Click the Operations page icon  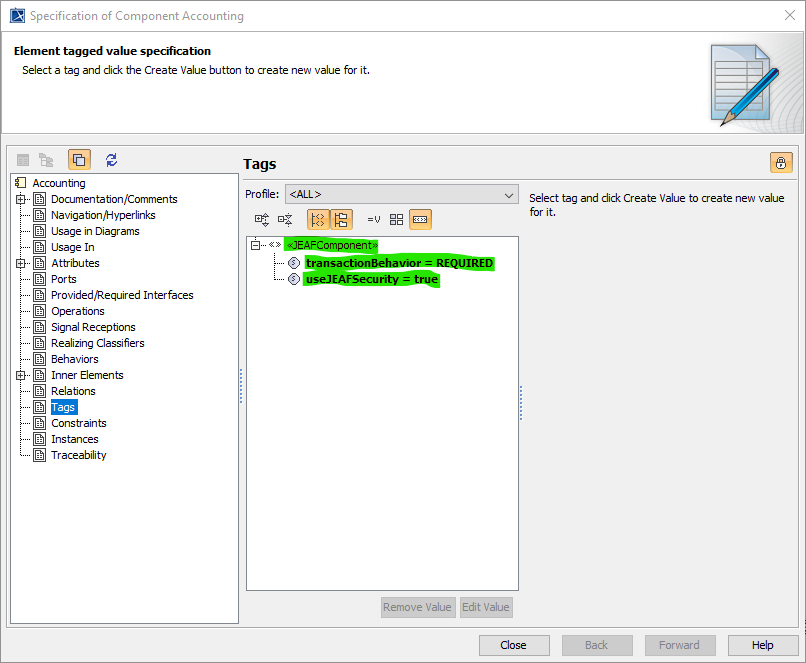tap(40, 311)
